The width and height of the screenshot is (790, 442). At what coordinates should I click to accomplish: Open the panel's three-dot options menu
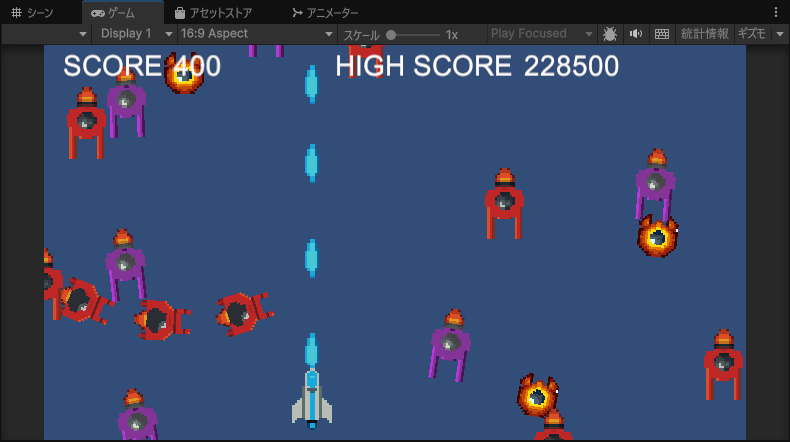[x=776, y=13]
